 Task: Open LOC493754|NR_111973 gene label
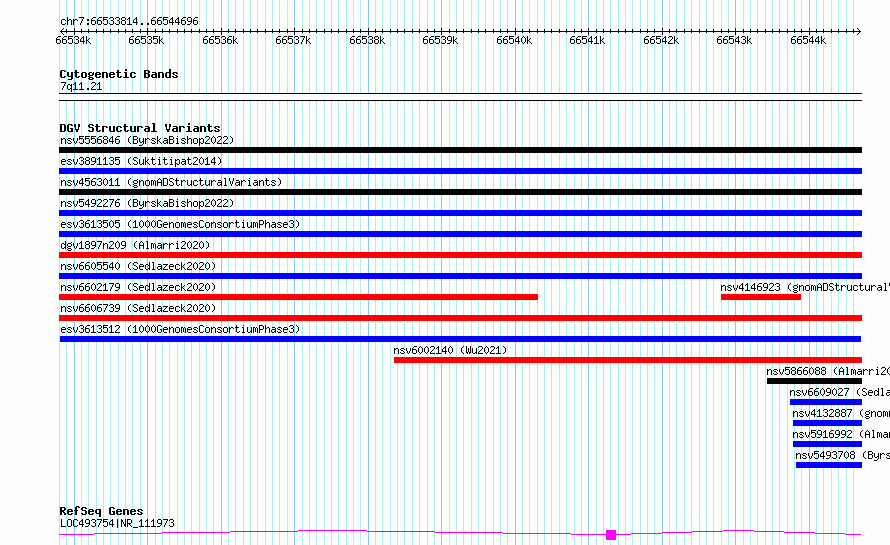117,523
